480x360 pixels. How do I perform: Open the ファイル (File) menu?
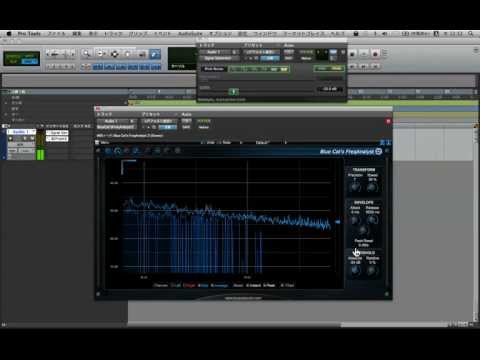(x=57, y=34)
